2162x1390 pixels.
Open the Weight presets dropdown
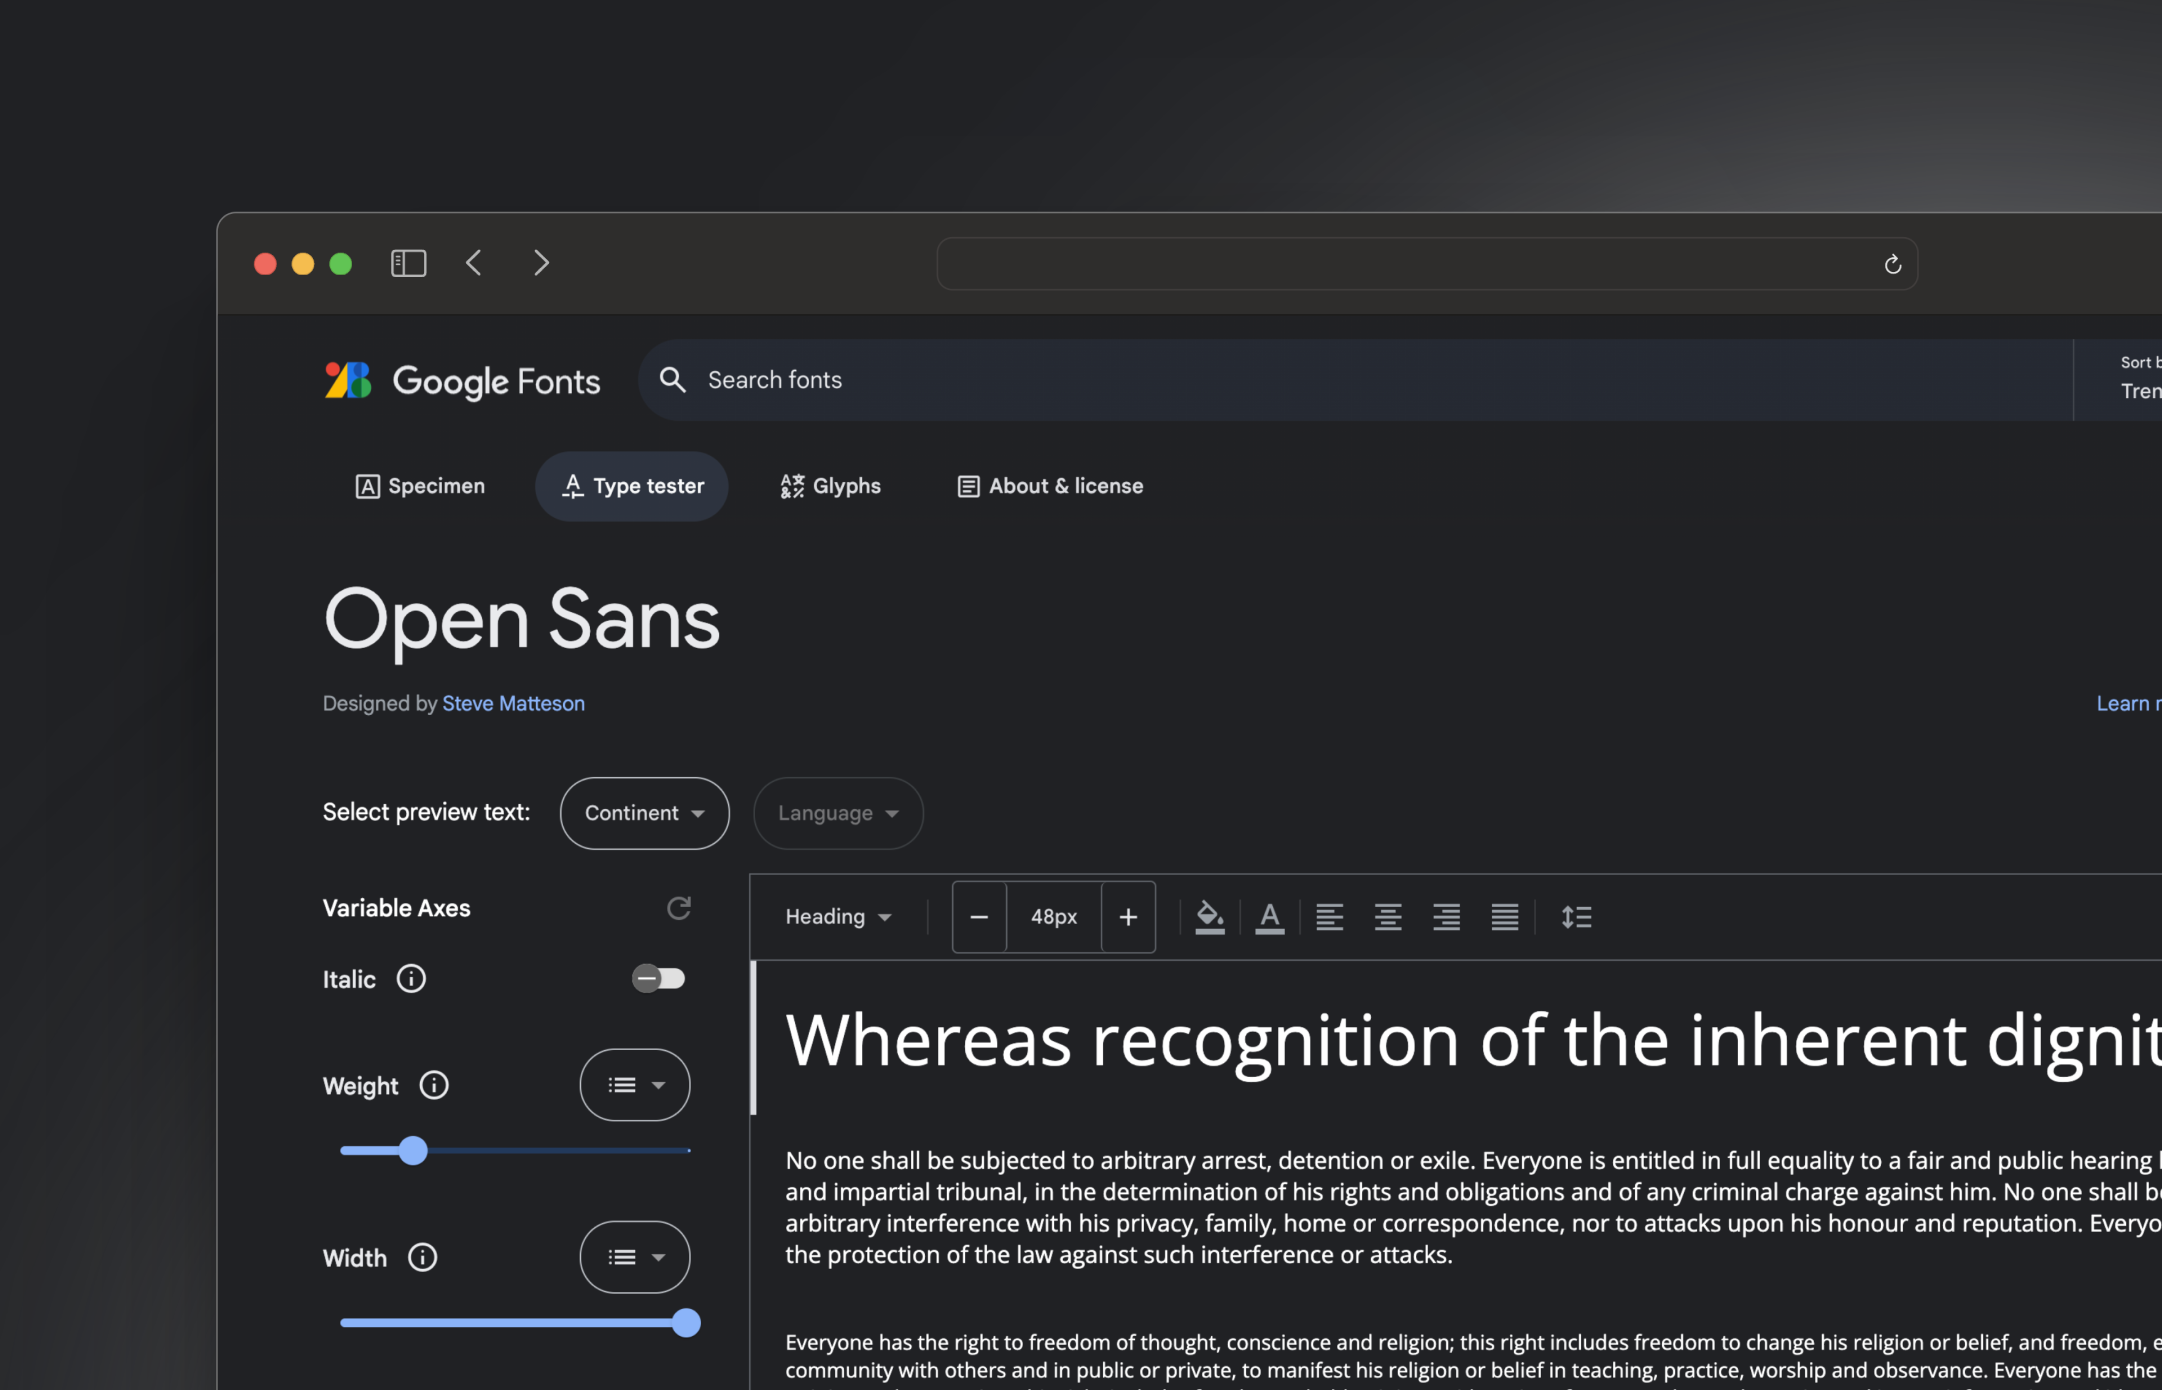[635, 1085]
